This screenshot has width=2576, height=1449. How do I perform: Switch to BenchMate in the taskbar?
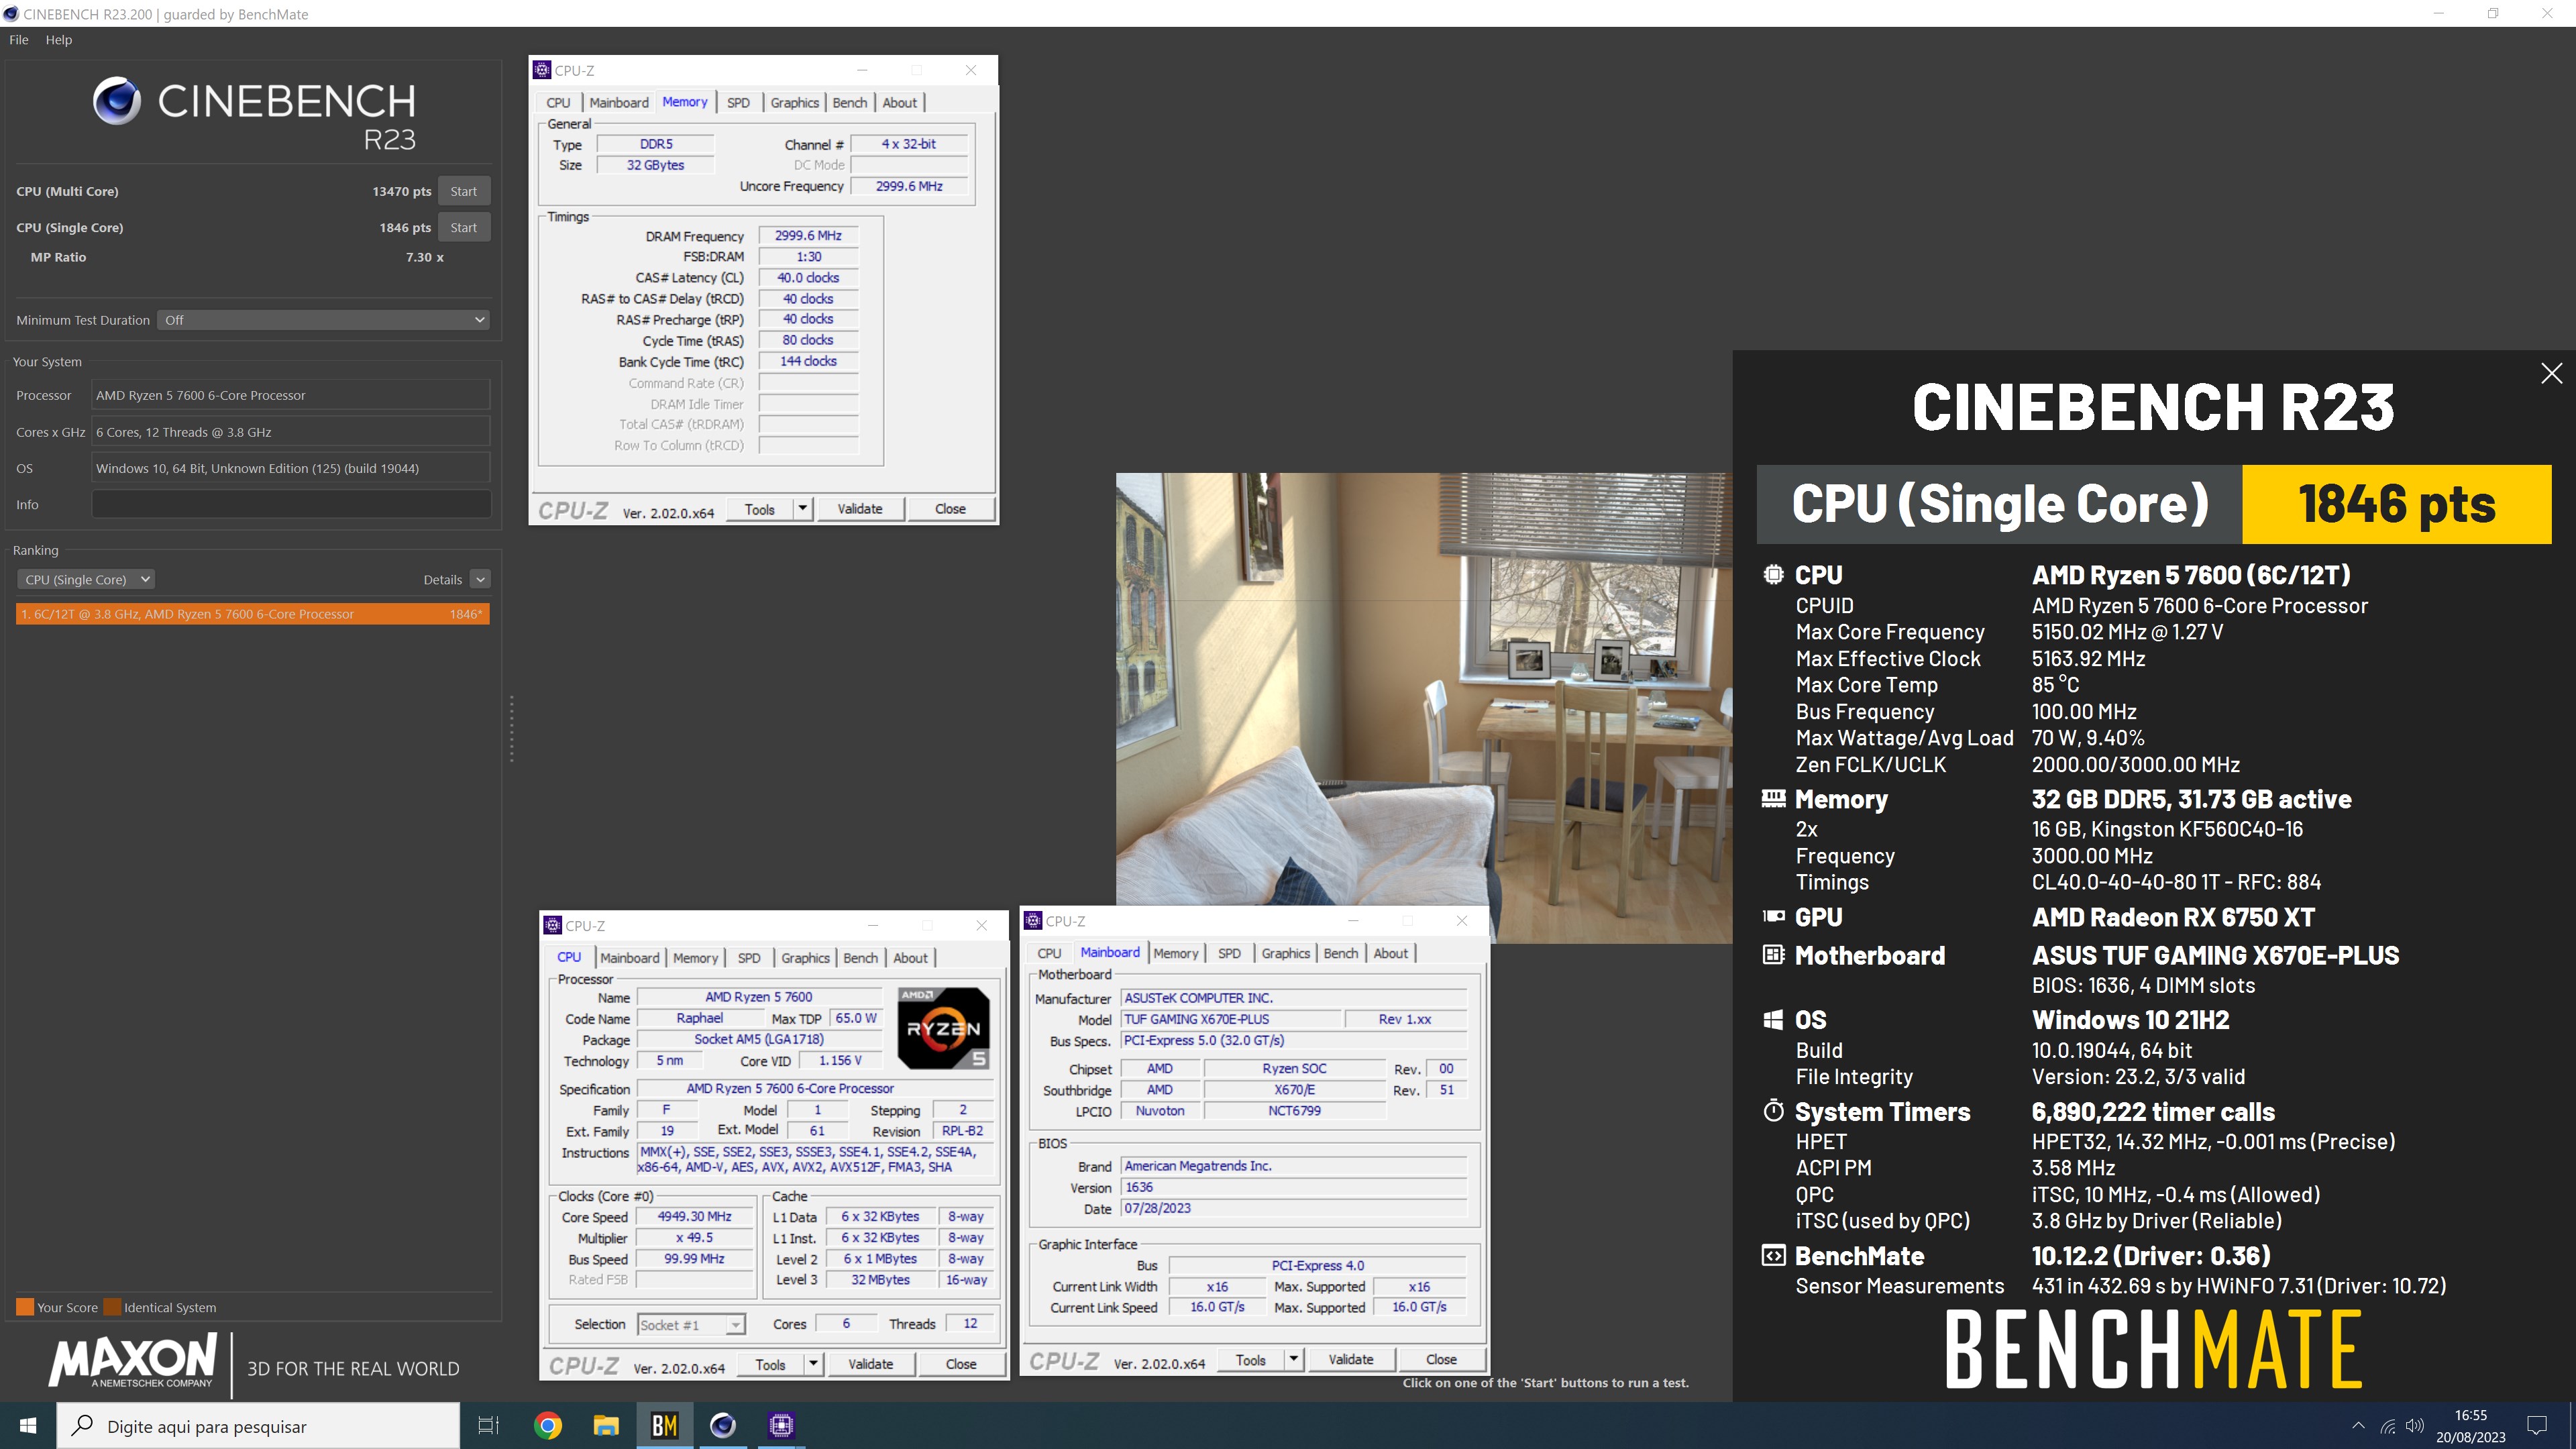point(665,1425)
